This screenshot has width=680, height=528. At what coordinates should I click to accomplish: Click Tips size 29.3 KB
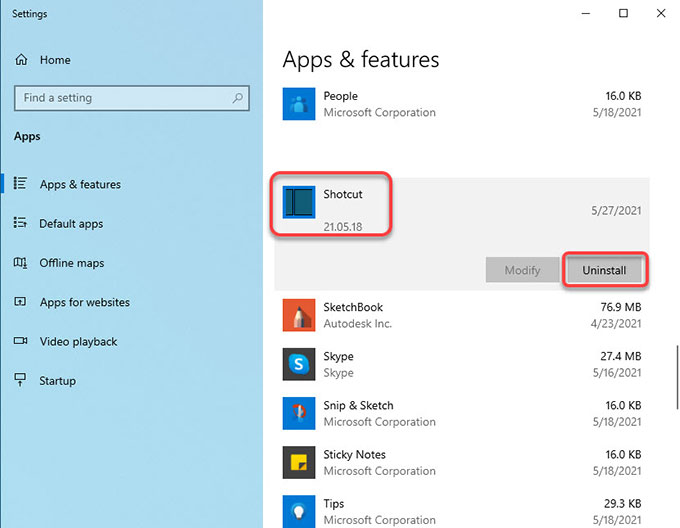[x=622, y=503]
